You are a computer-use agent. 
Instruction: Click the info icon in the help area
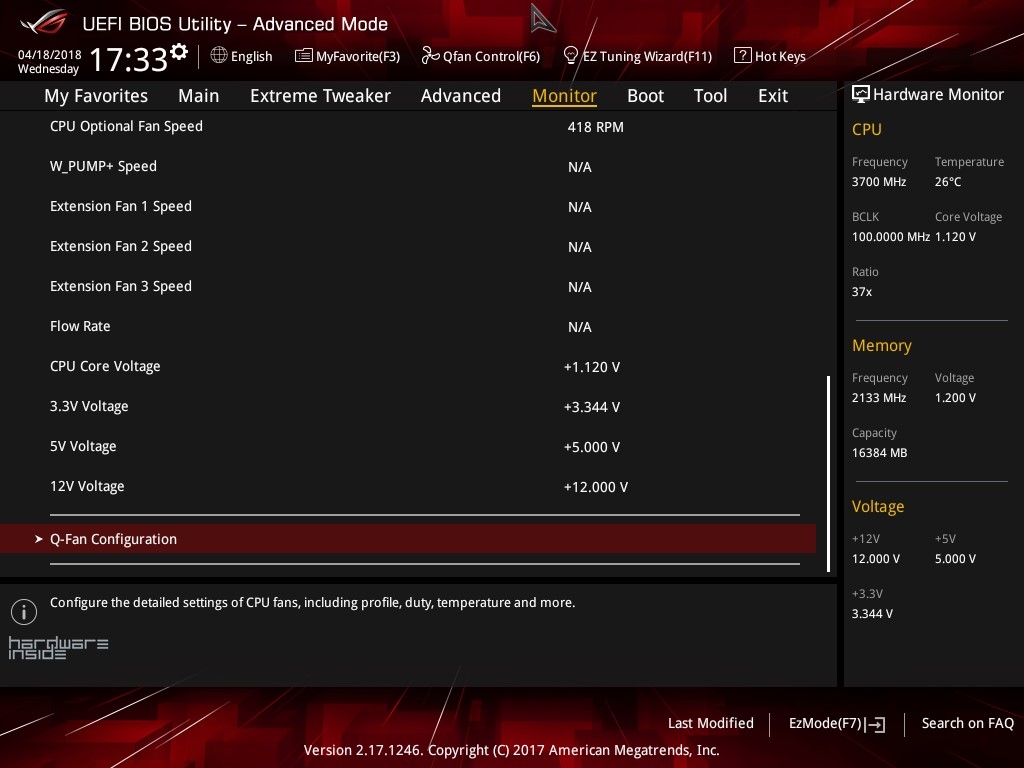click(x=24, y=612)
